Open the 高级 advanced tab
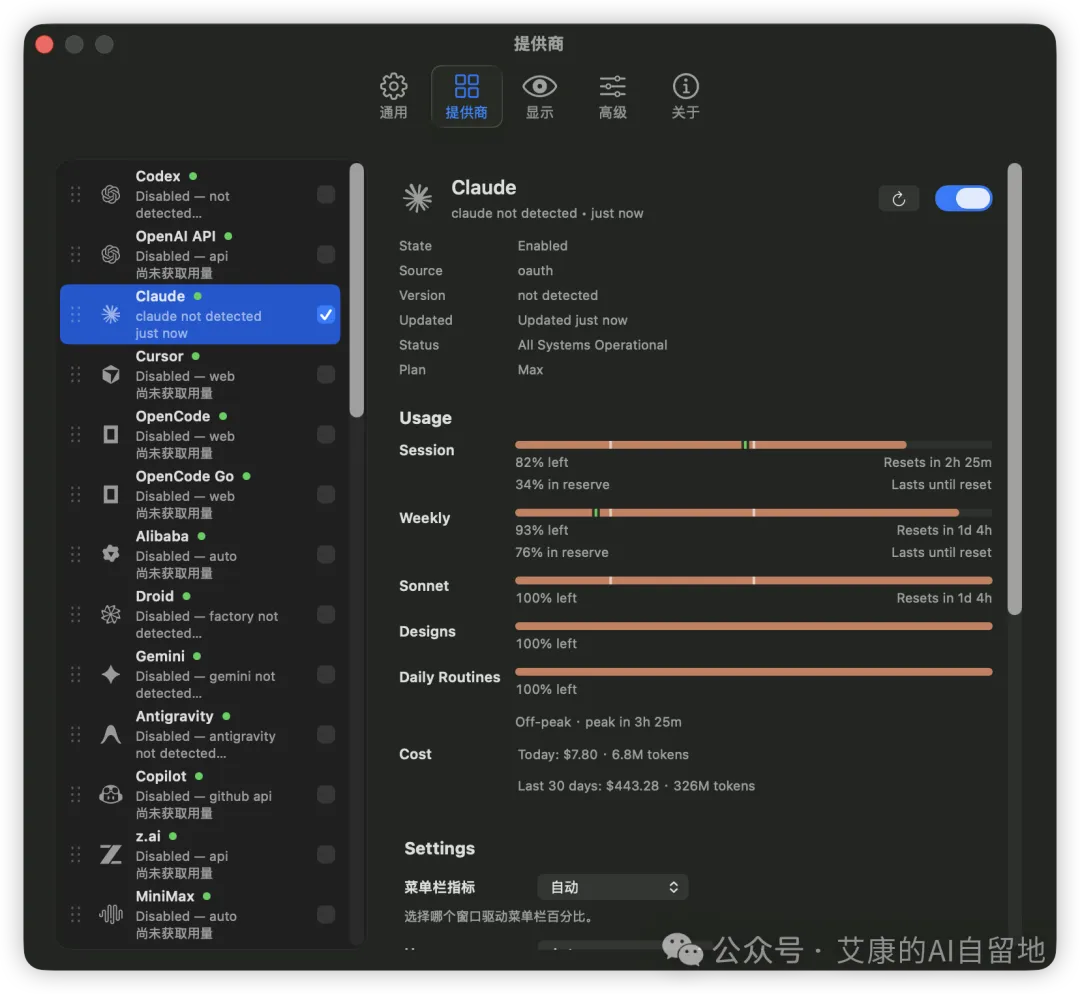Screen dimensions: 1080x994 pyautogui.click(x=612, y=96)
